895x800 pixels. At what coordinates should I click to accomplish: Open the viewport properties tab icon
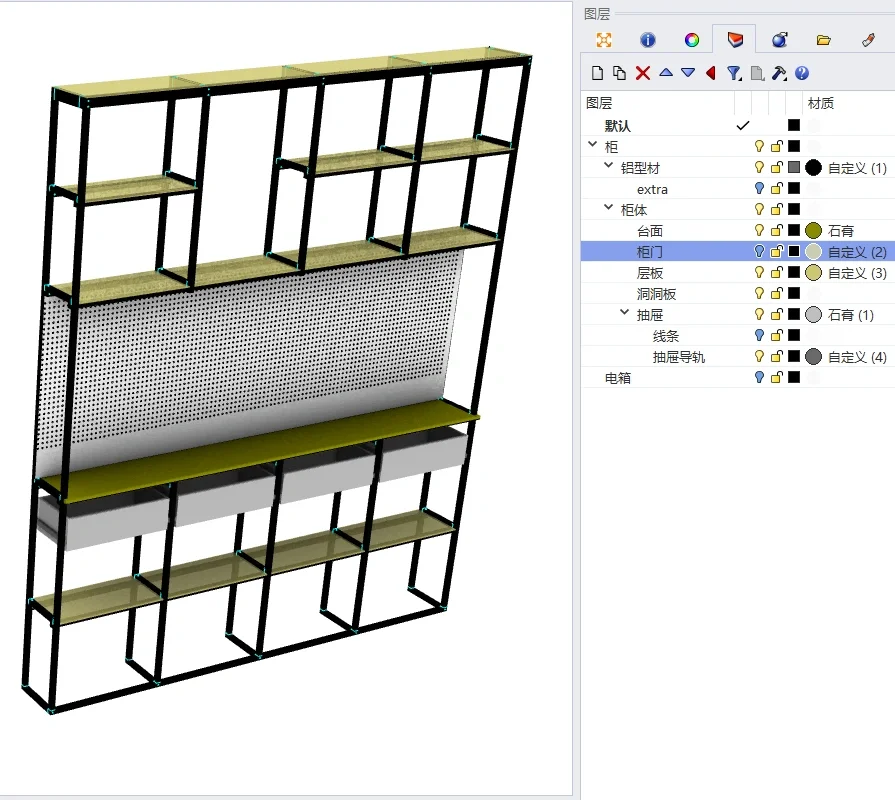pyautogui.click(x=604, y=40)
